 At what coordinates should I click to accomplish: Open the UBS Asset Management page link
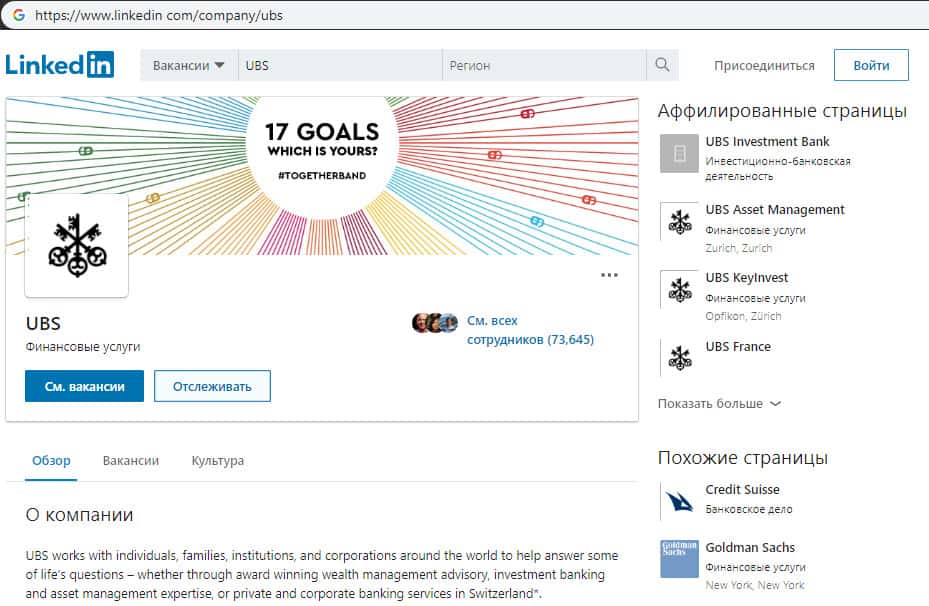pyautogui.click(x=775, y=210)
